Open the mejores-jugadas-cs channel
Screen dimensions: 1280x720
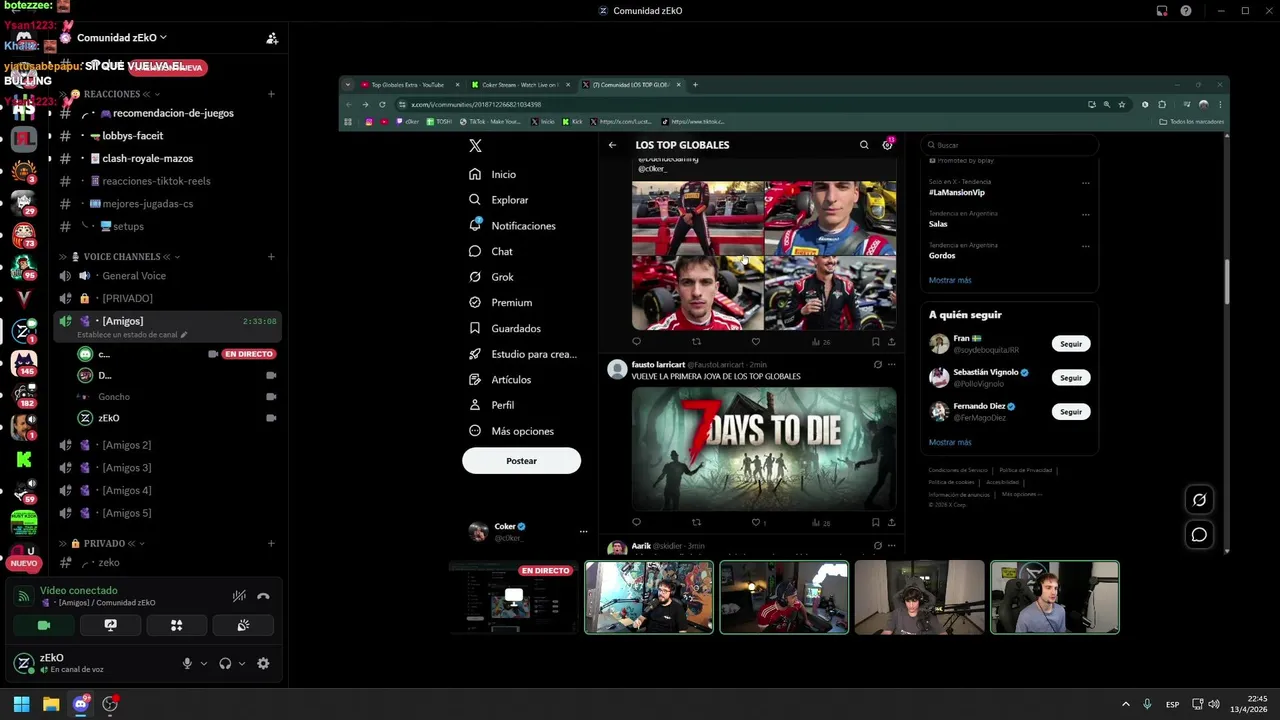point(166,204)
